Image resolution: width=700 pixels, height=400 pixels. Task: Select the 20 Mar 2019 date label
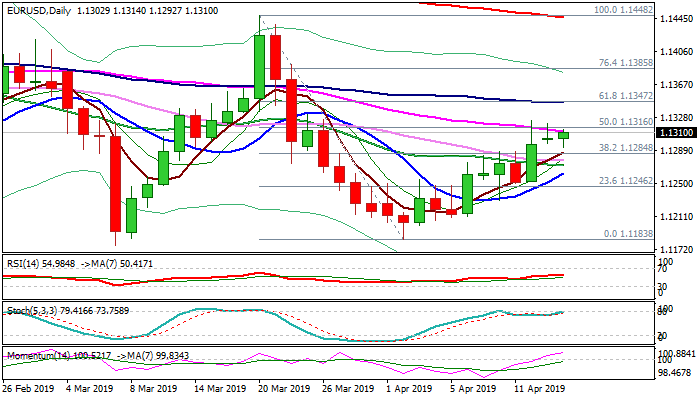(x=274, y=388)
